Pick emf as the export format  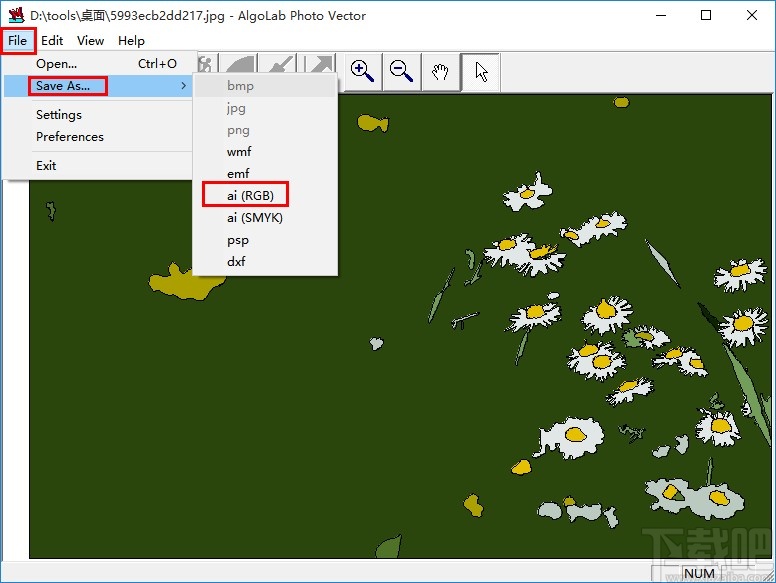pos(238,174)
